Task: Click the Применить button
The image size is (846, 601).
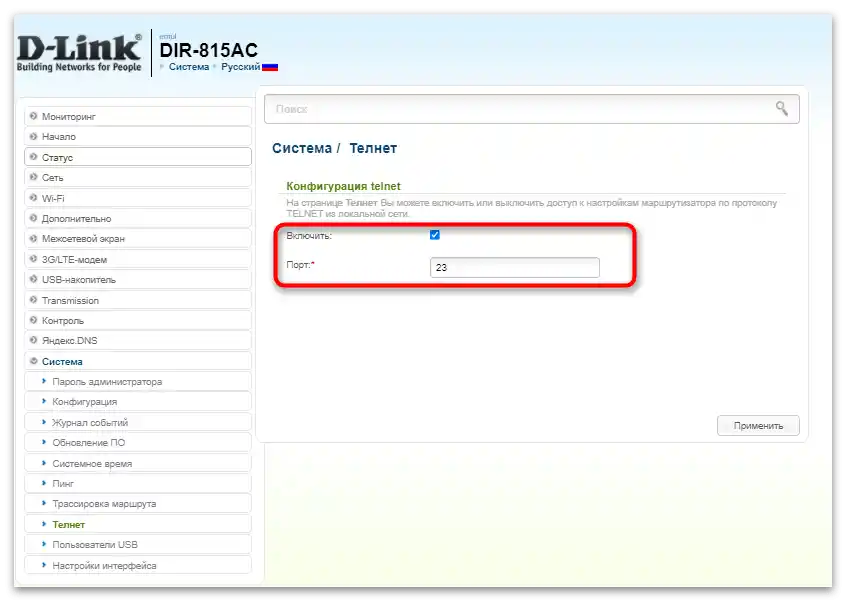Action: 758,426
